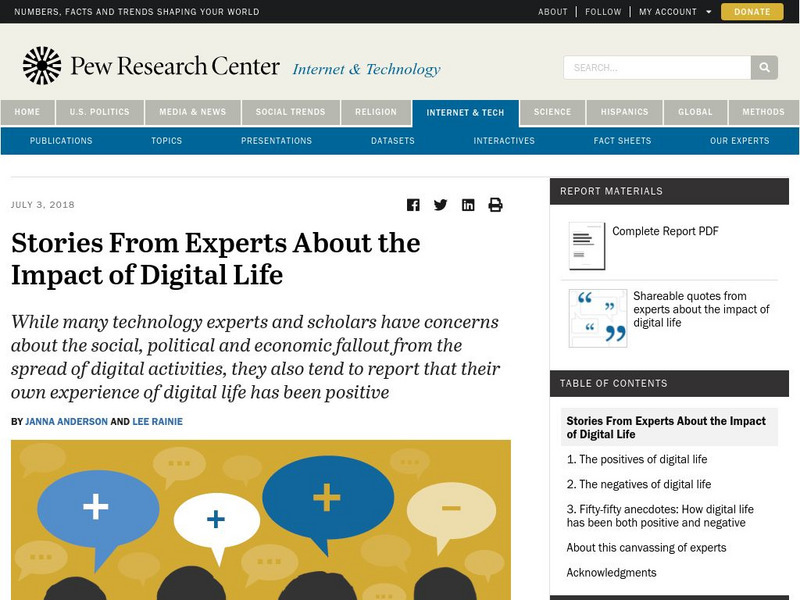800x600 pixels.
Task: Click the search magnifier icon
Action: click(765, 68)
